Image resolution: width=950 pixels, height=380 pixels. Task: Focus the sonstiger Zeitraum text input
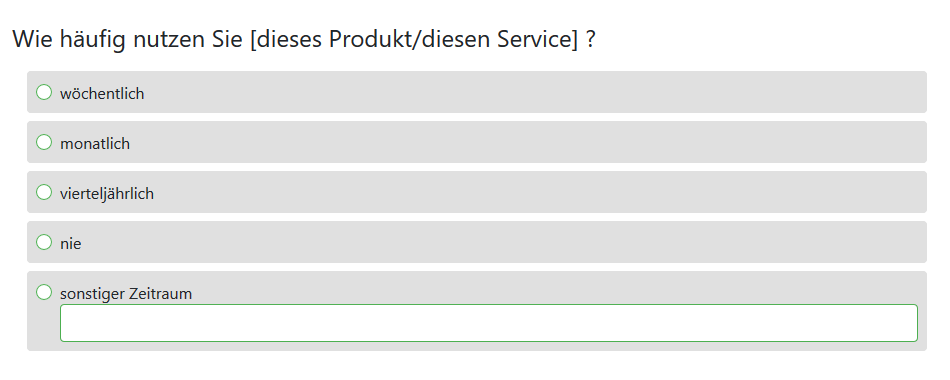point(489,323)
